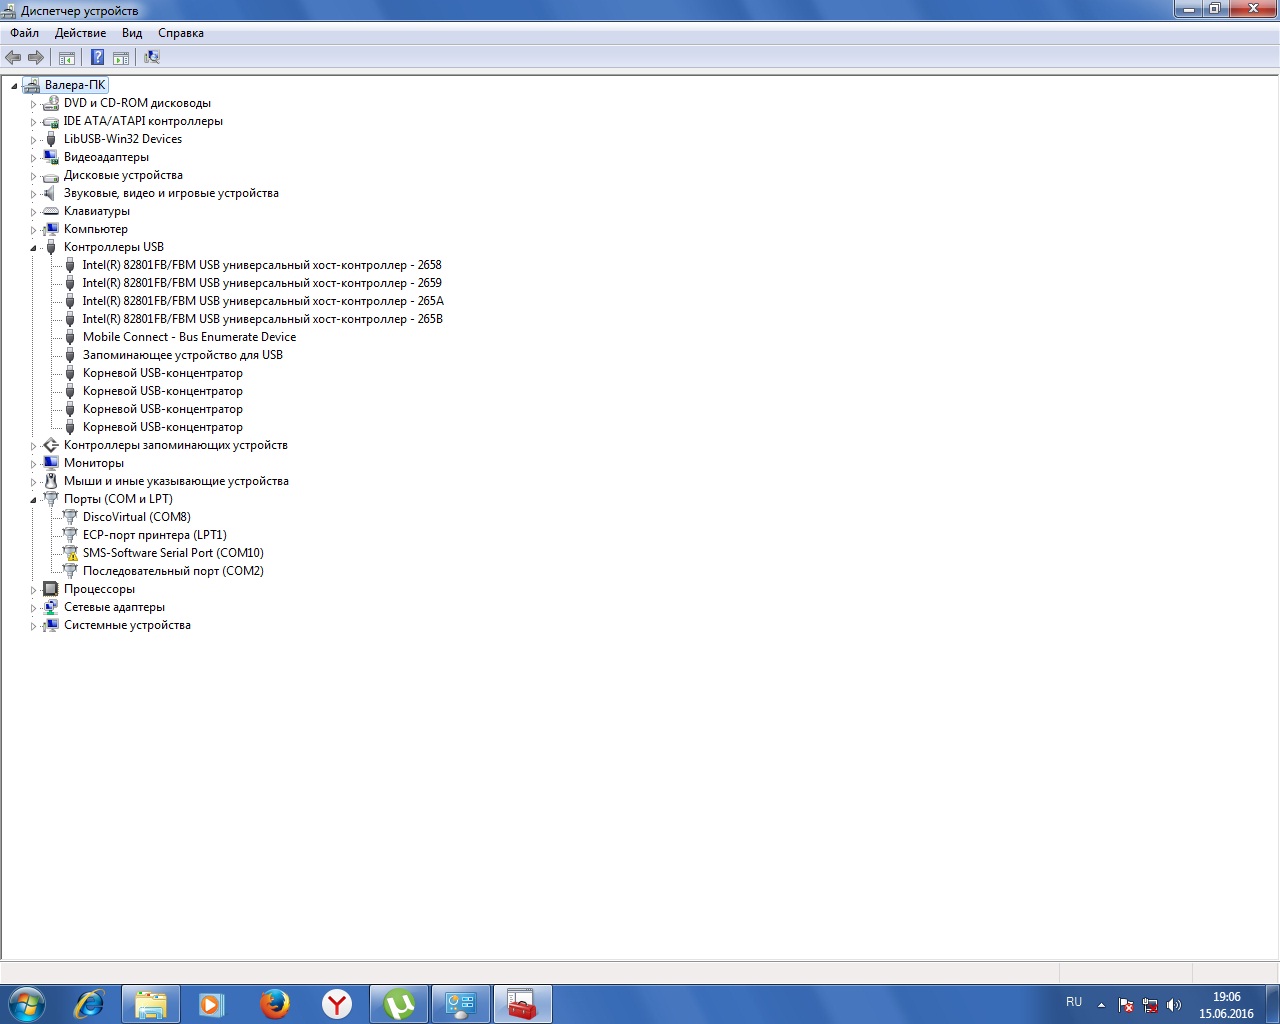
Task: Click the Звуковые устройства speaker icon
Action: coord(51,193)
